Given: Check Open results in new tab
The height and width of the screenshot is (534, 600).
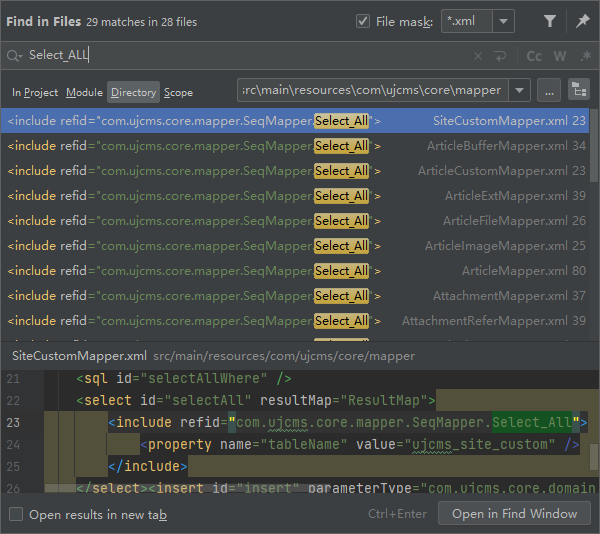Looking at the screenshot, I should point(16,514).
